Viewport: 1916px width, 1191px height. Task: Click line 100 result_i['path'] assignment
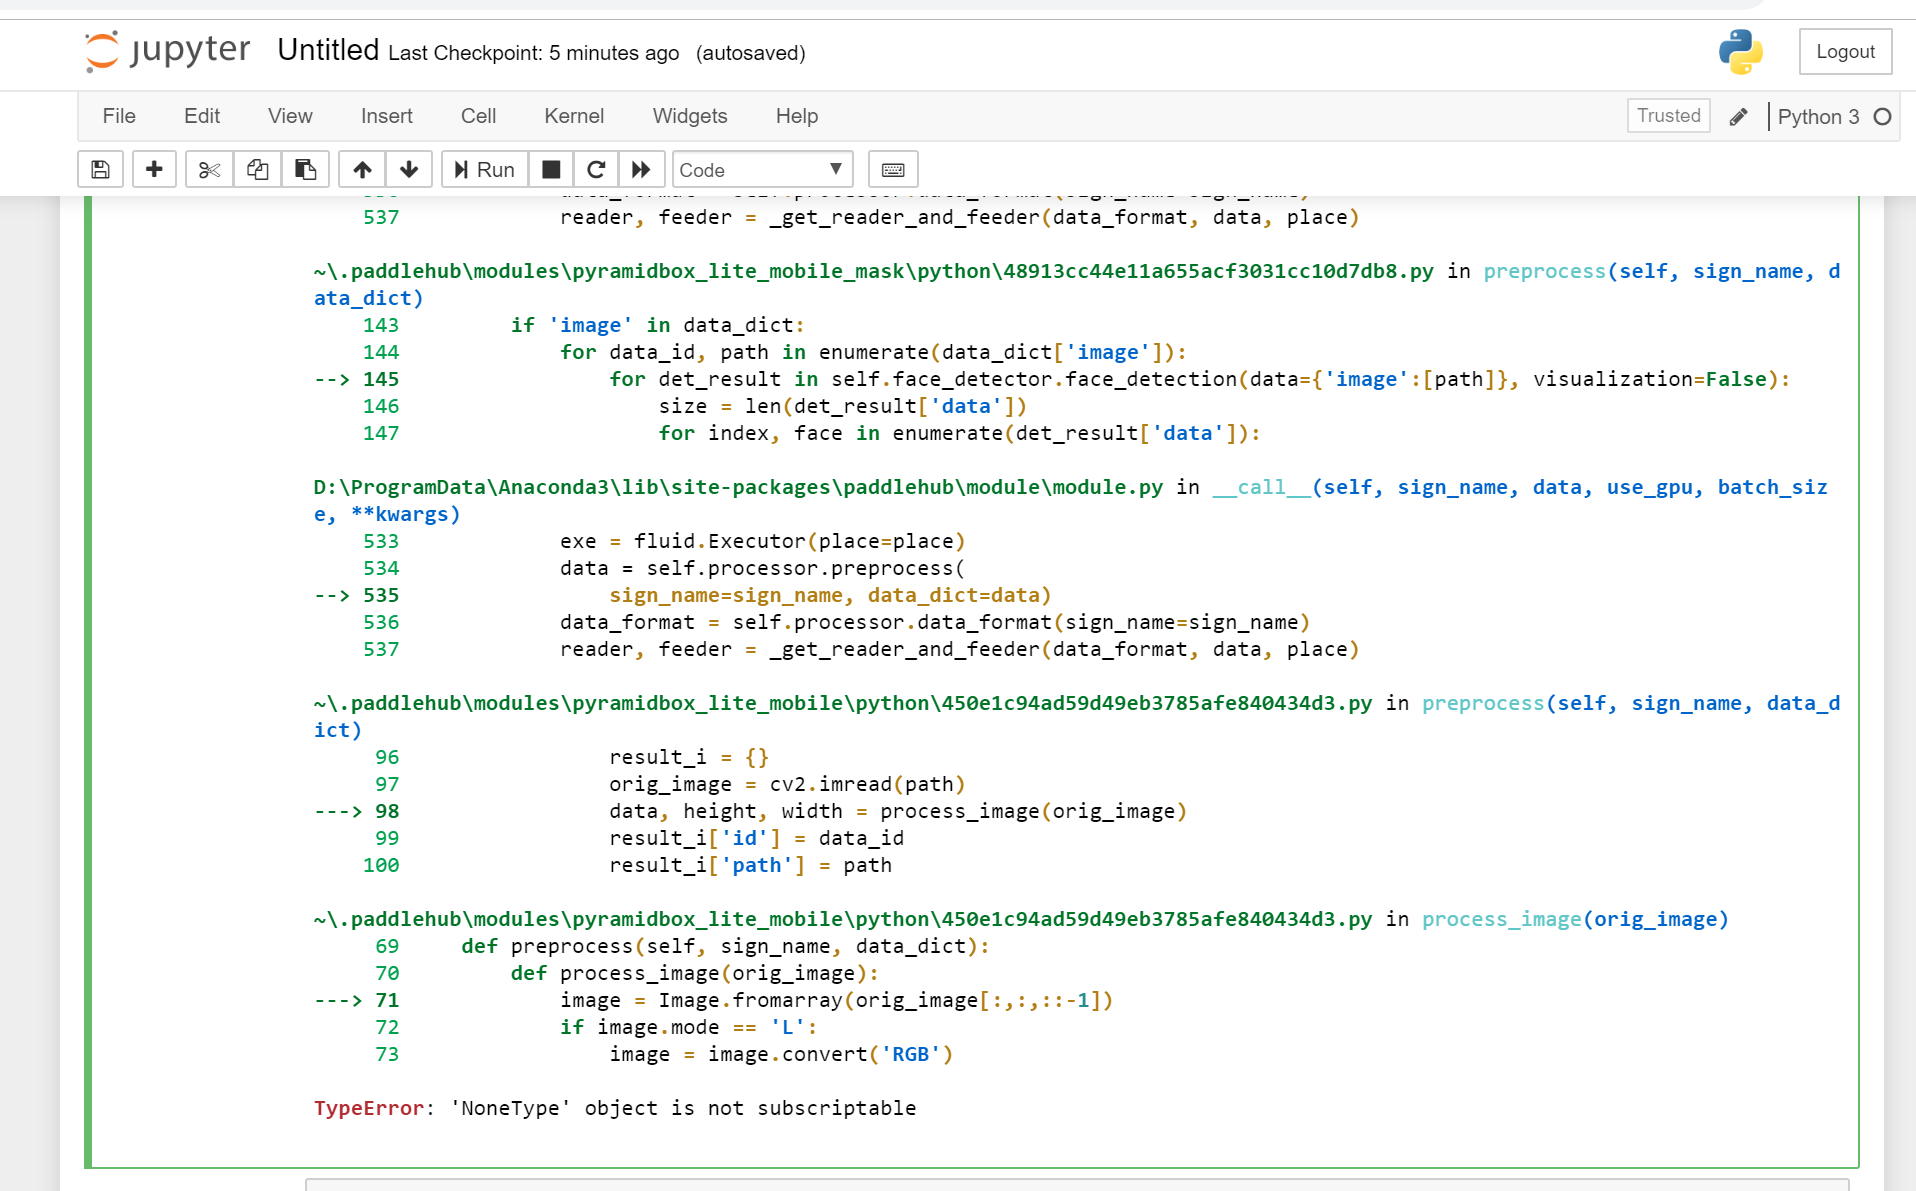(x=750, y=865)
